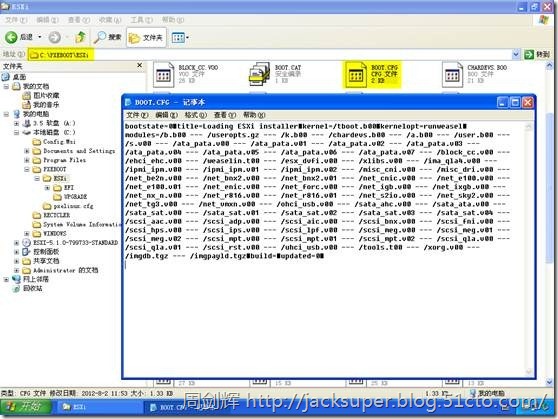558x419 pixels.
Task: Open the address bar dropdown arrow
Action: tap(516, 54)
